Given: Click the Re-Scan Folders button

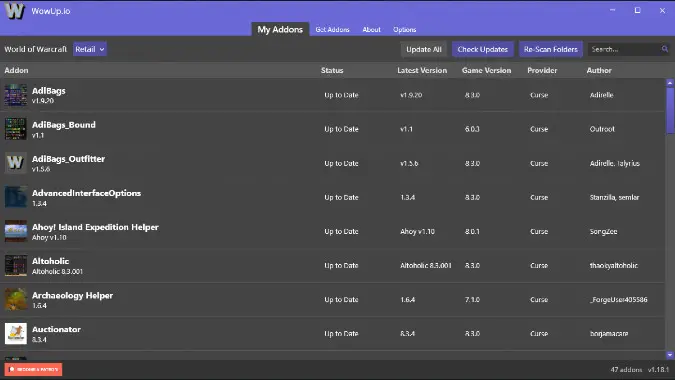Looking at the screenshot, I should [x=551, y=49].
